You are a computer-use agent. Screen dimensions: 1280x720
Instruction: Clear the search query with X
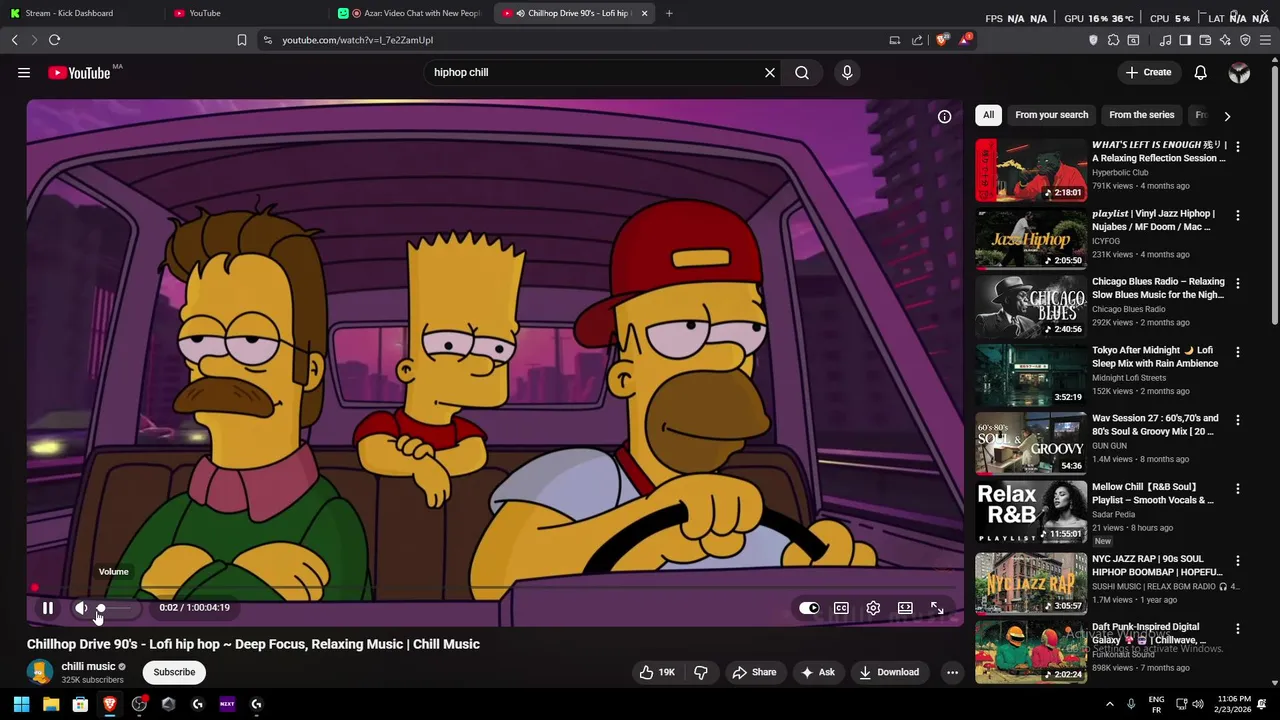770,72
